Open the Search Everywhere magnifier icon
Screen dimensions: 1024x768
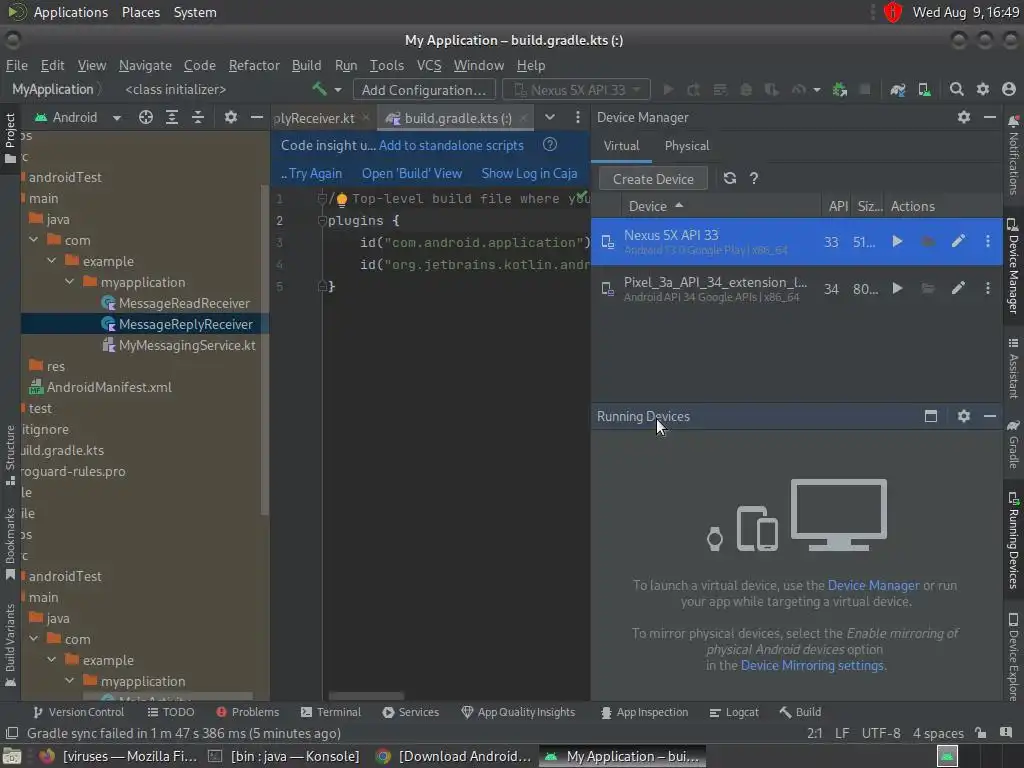pyautogui.click(x=957, y=89)
